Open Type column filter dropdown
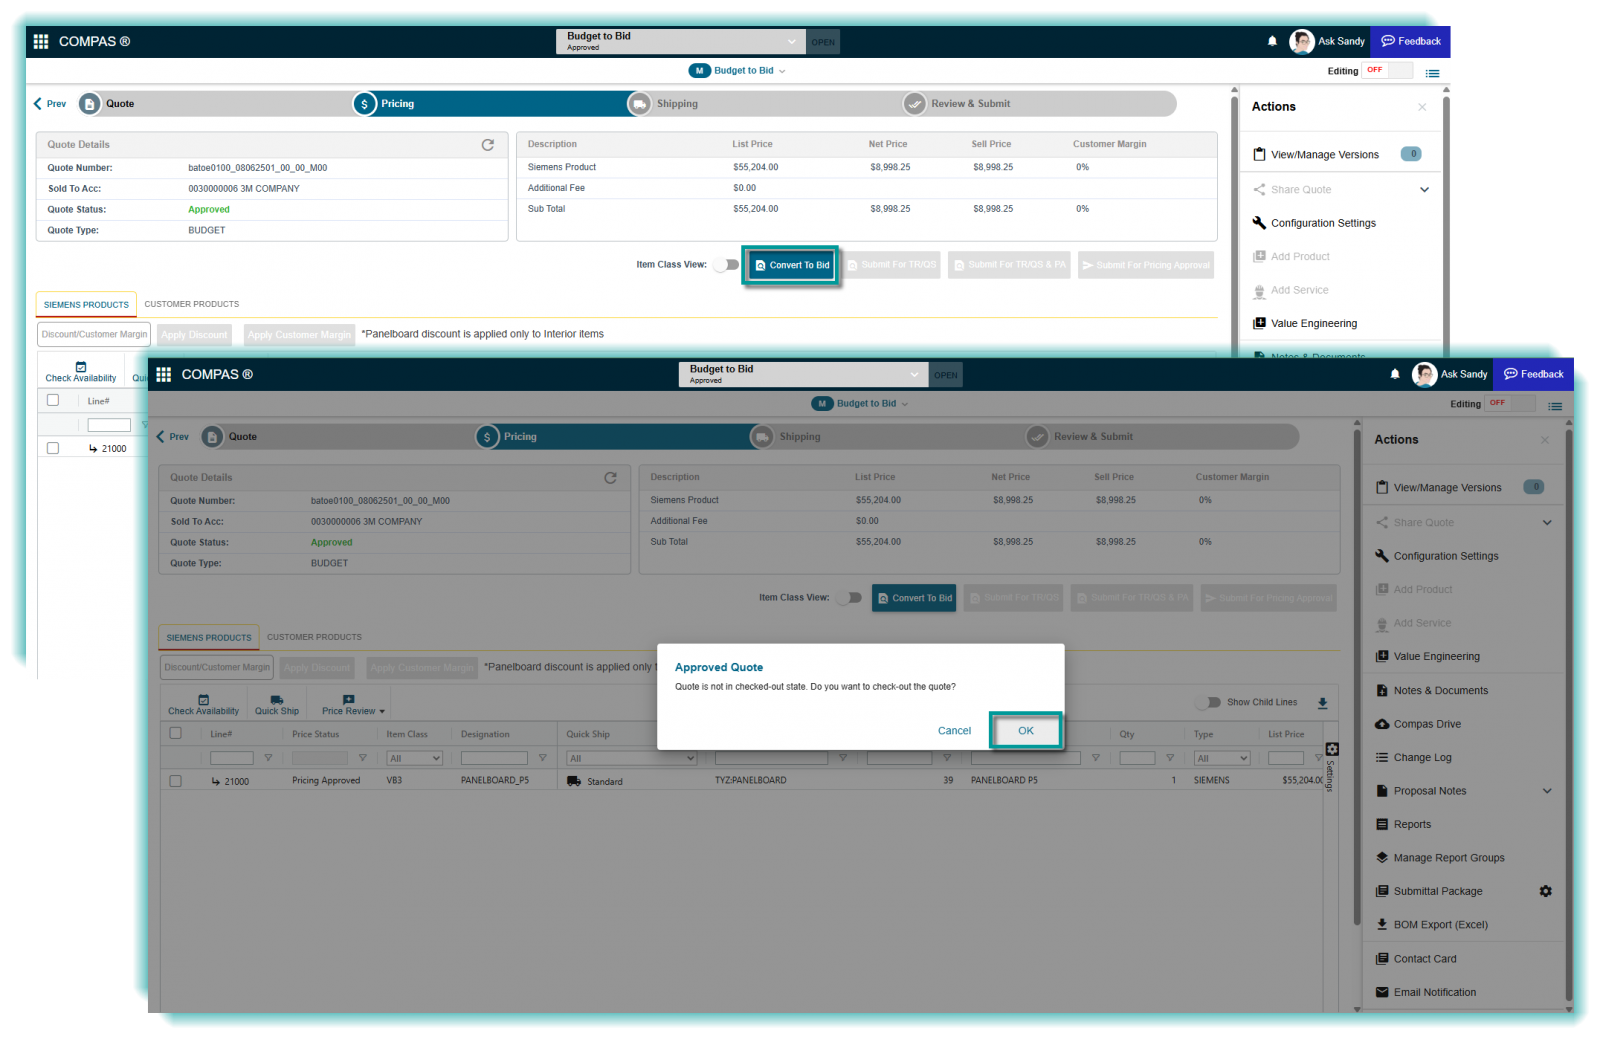This screenshot has width=1600, height=1039. (1222, 758)
